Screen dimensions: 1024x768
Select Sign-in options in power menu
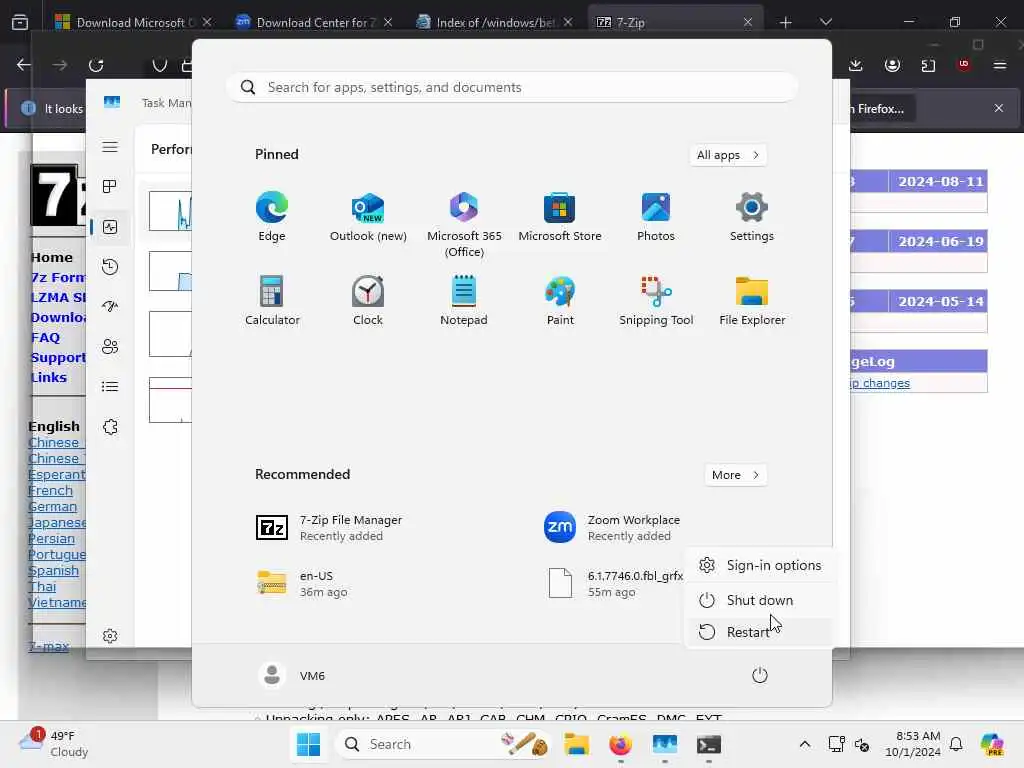coord(760,566)
